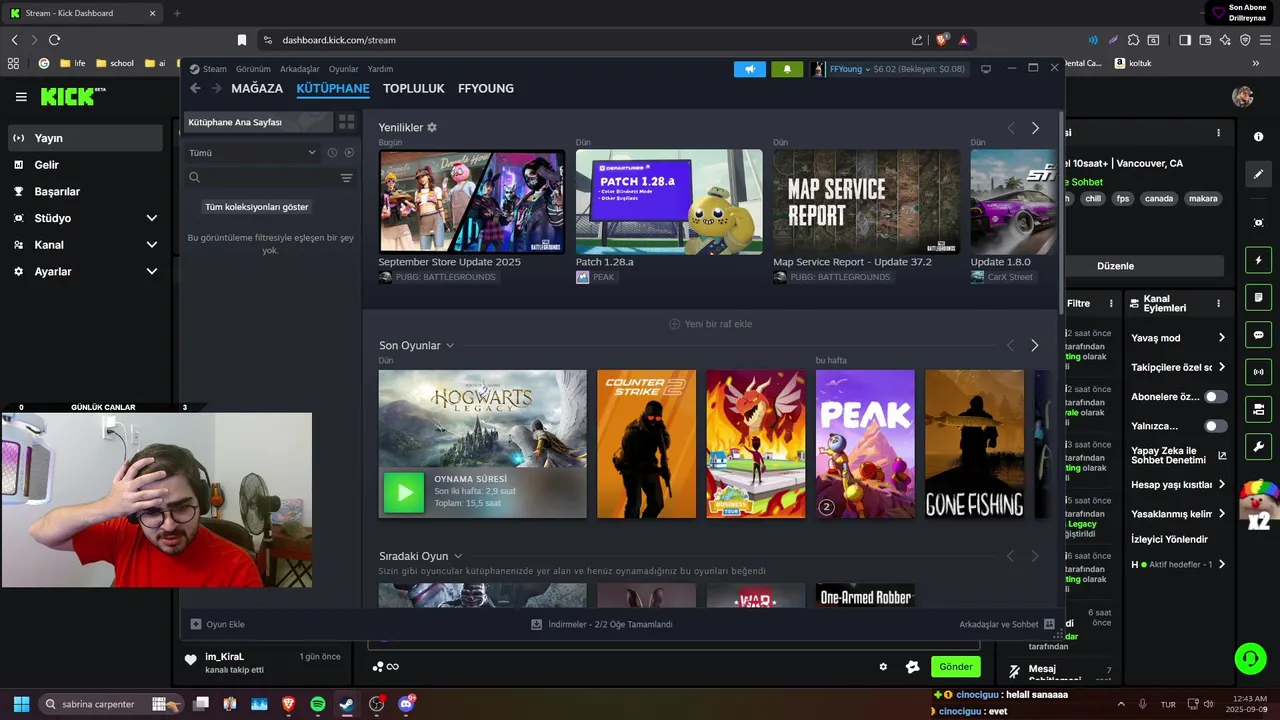Image resolution: width=1280 pixels, height=720 pixels.
Task: Open Windows Start menu
Action: (x=21, y=704)
